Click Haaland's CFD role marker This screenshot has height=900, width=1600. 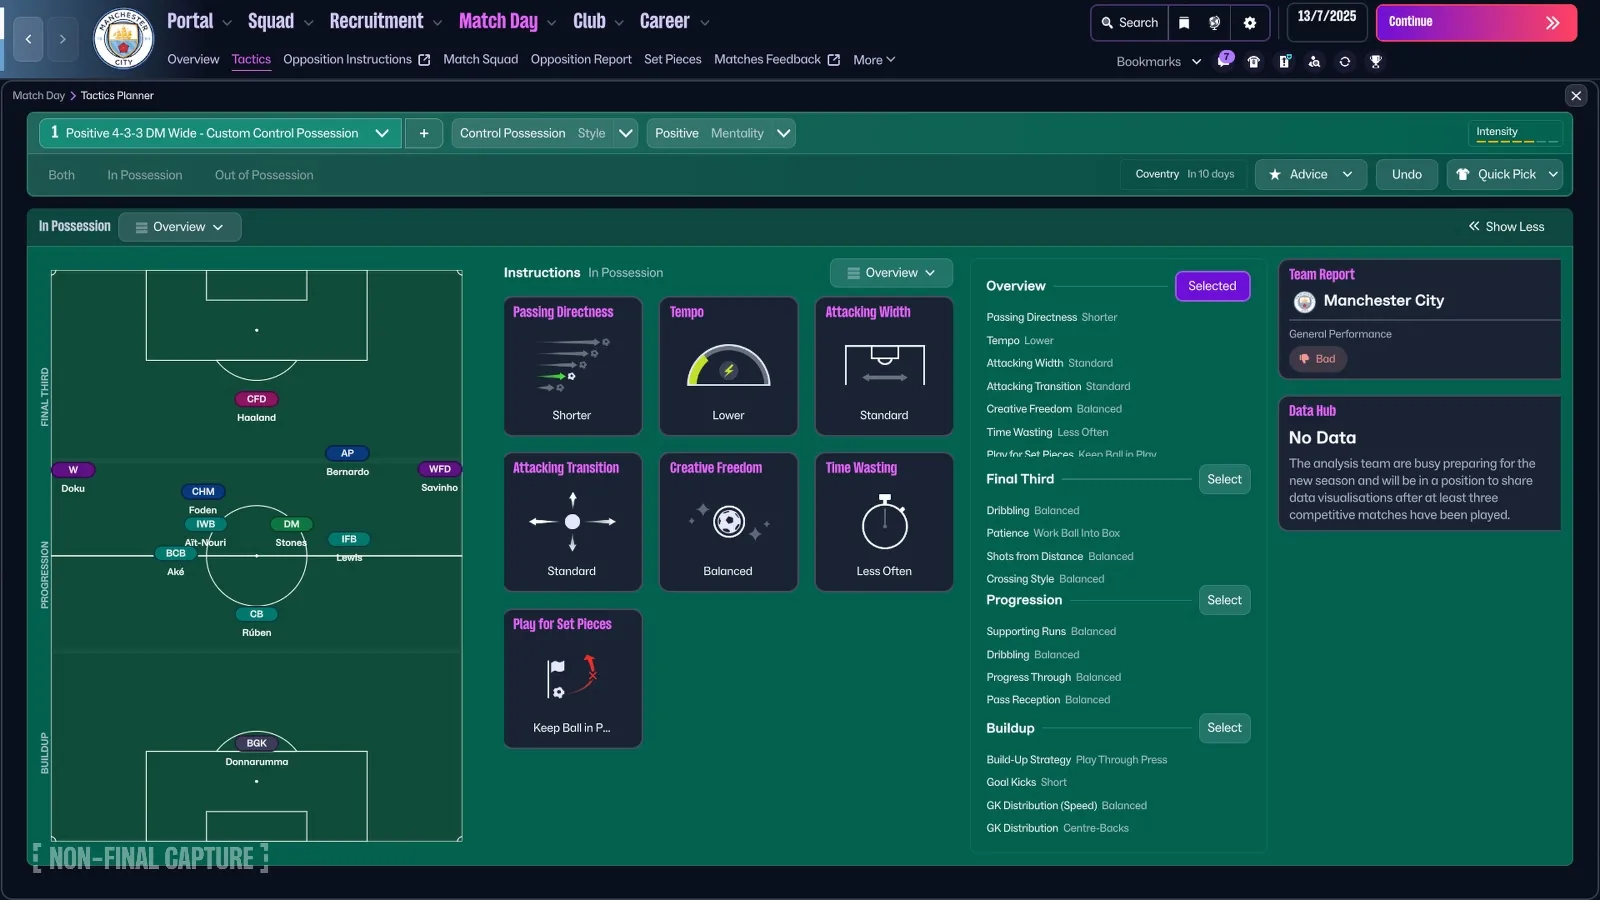pos(256,399)
